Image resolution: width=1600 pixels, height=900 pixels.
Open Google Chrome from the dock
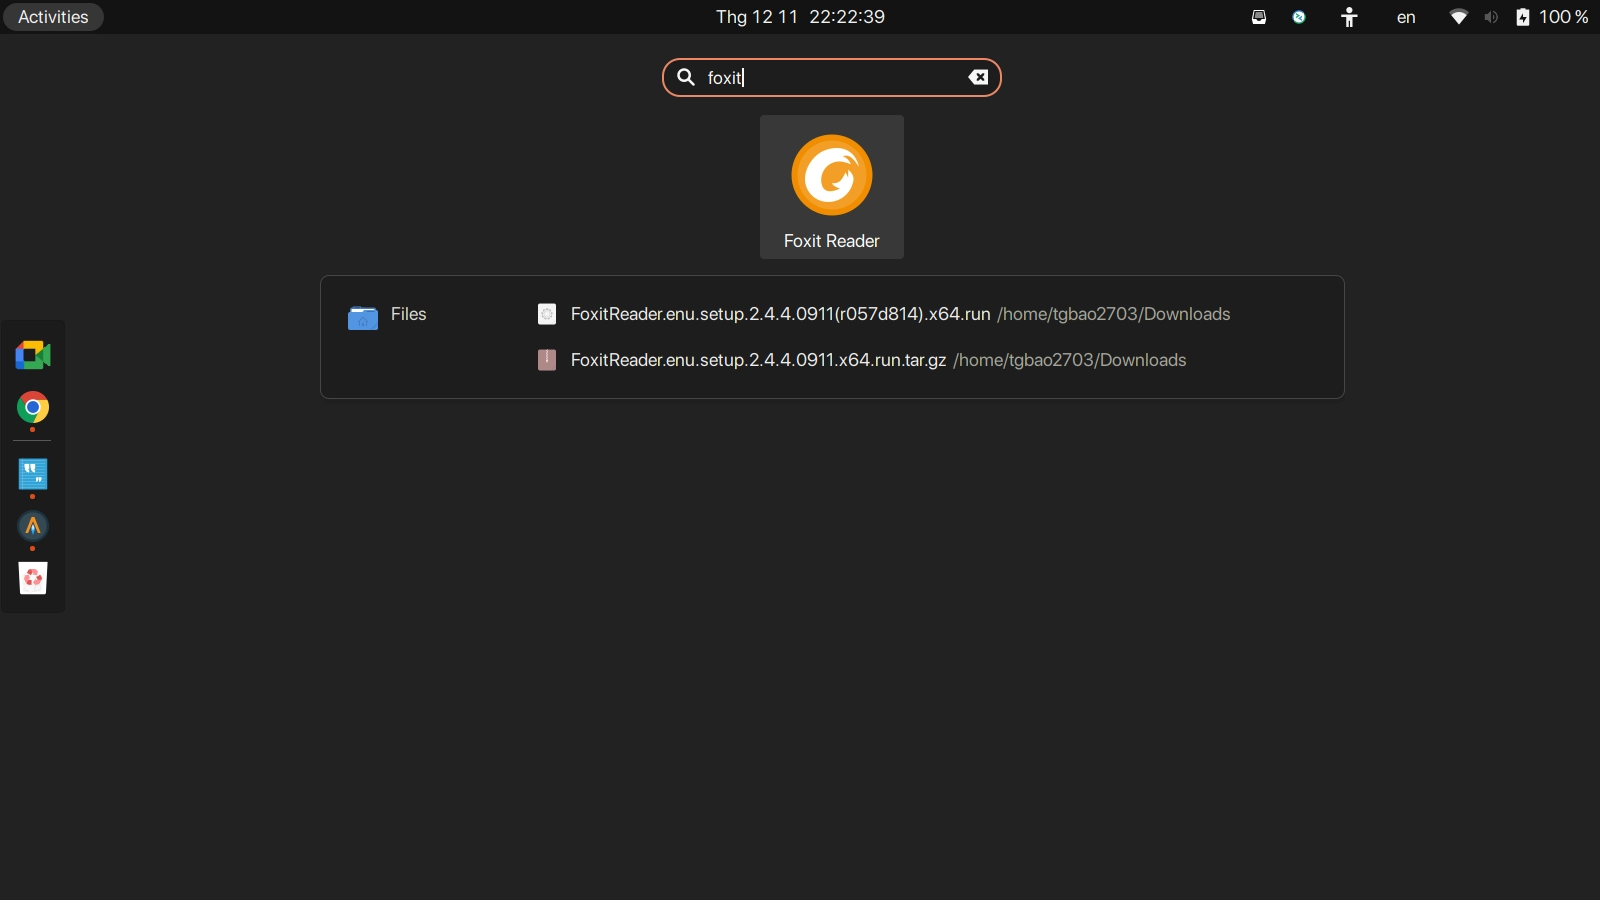pos(33,408)
